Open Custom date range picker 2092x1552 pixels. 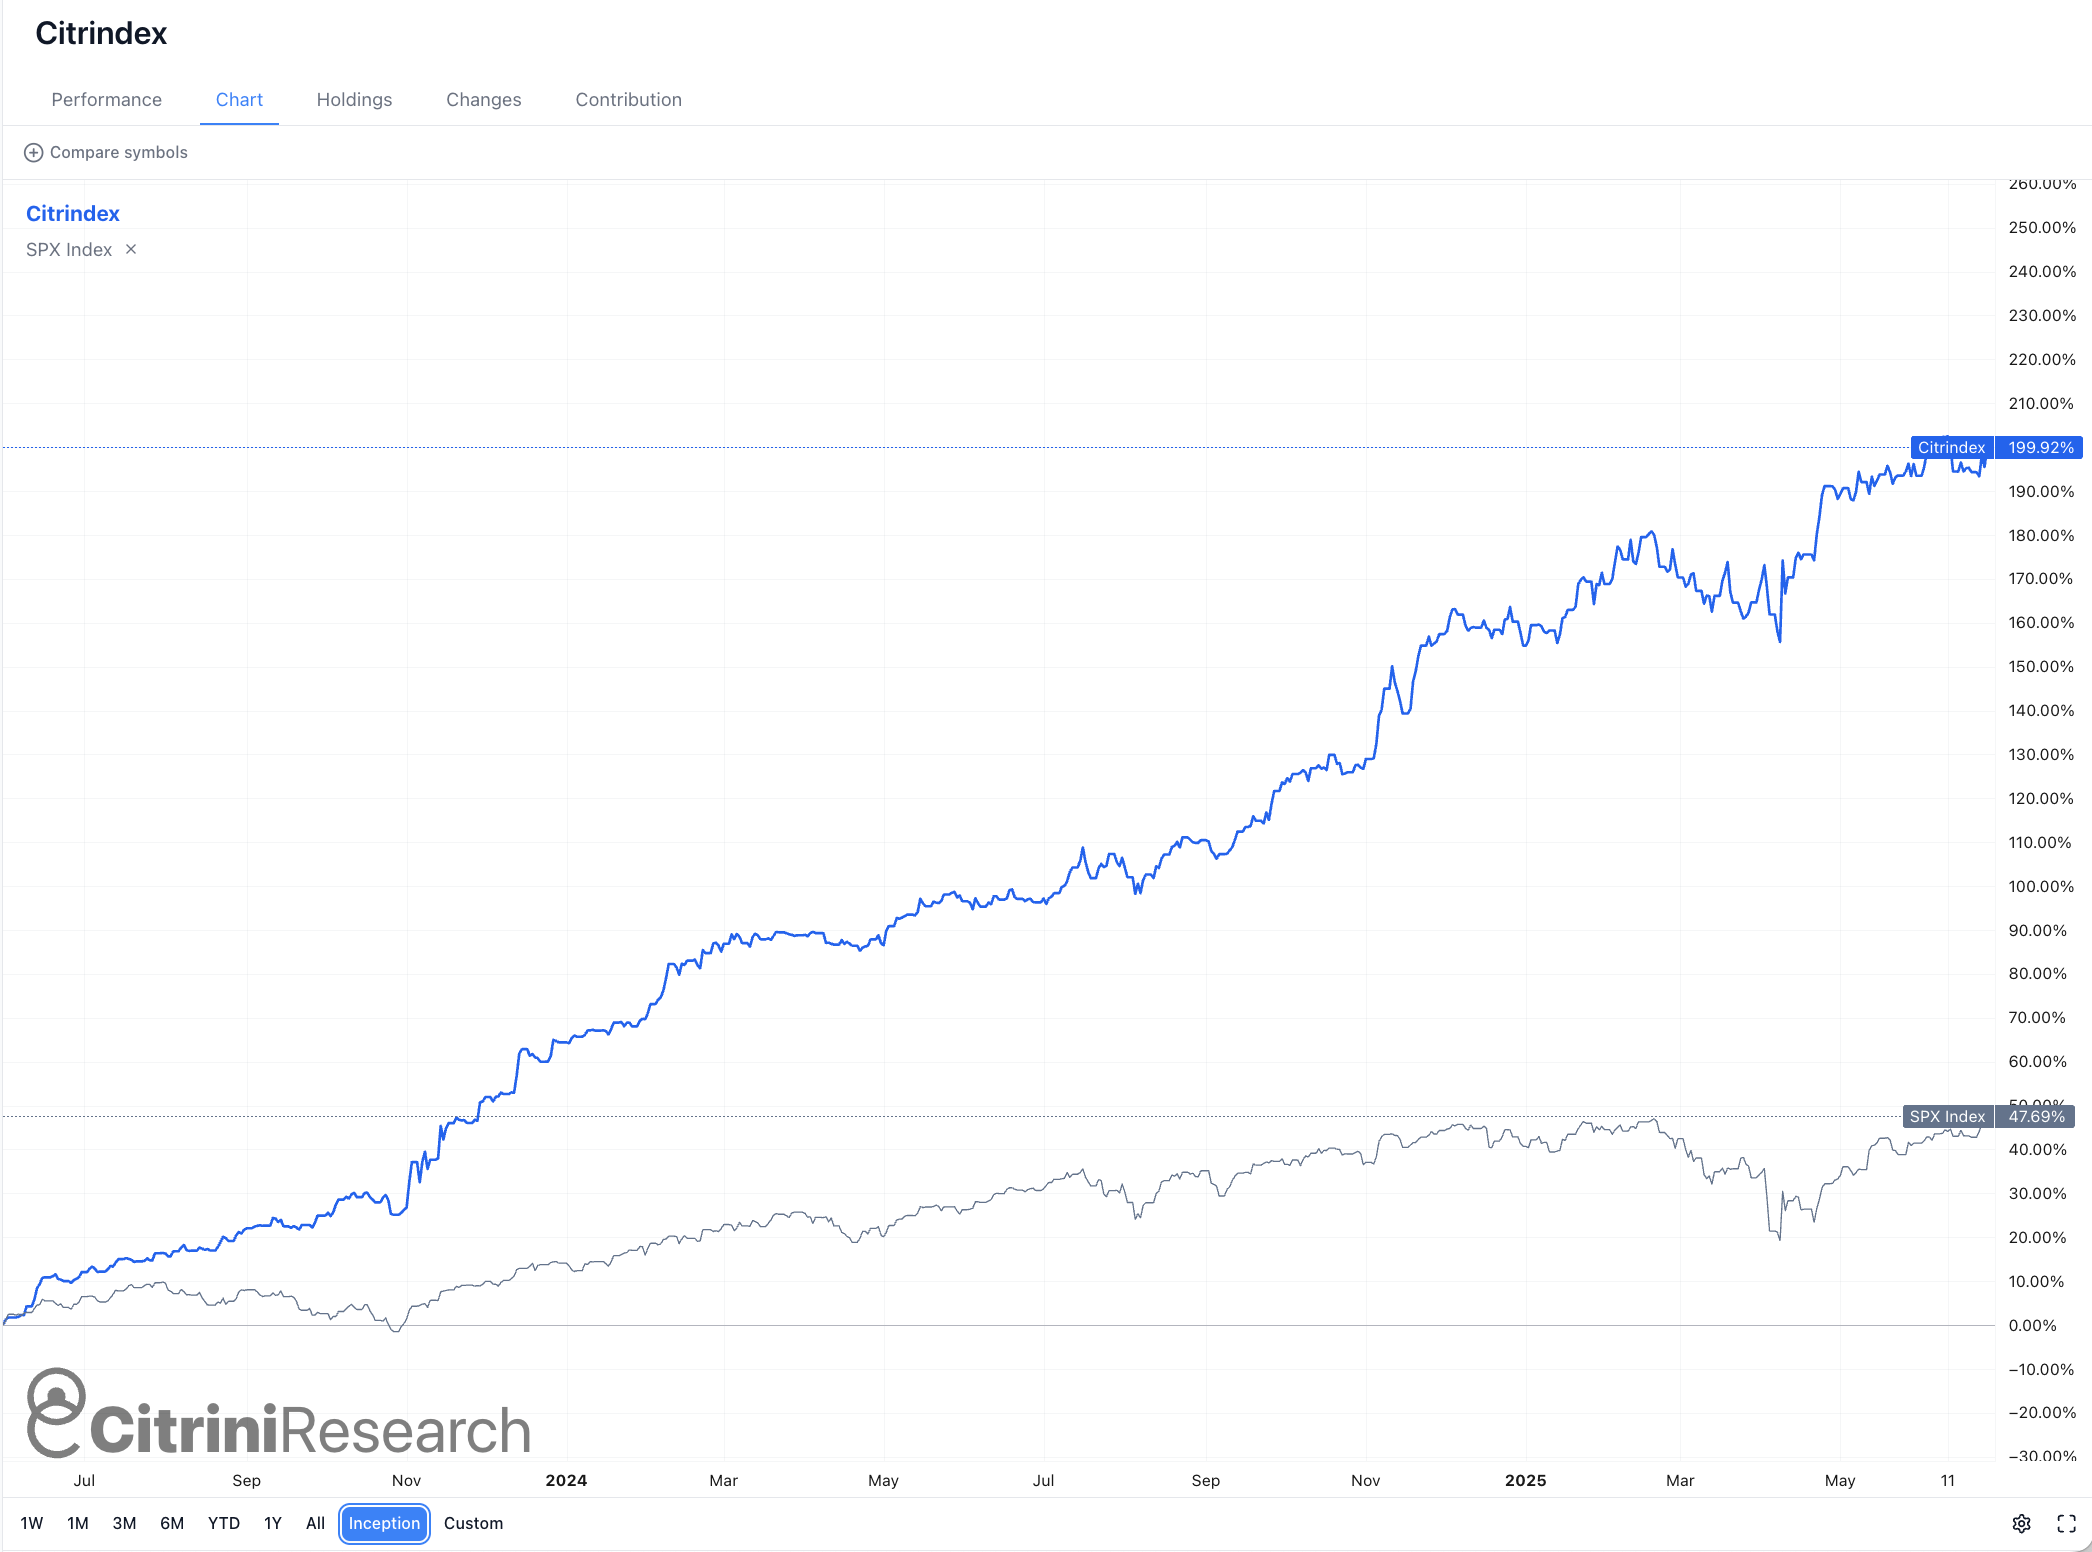coord(474,1524)
